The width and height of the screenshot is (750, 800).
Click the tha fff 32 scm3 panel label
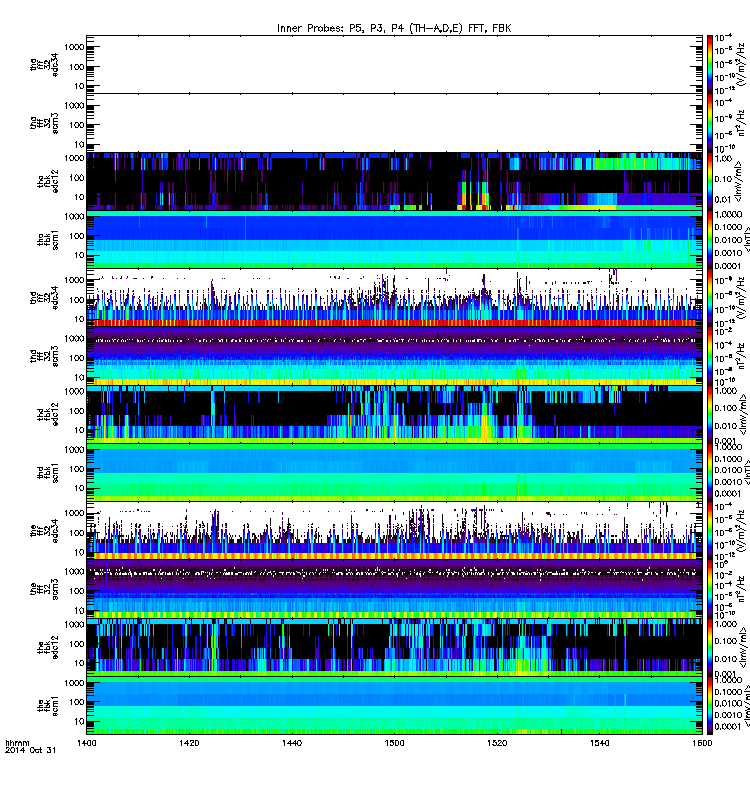44,123
